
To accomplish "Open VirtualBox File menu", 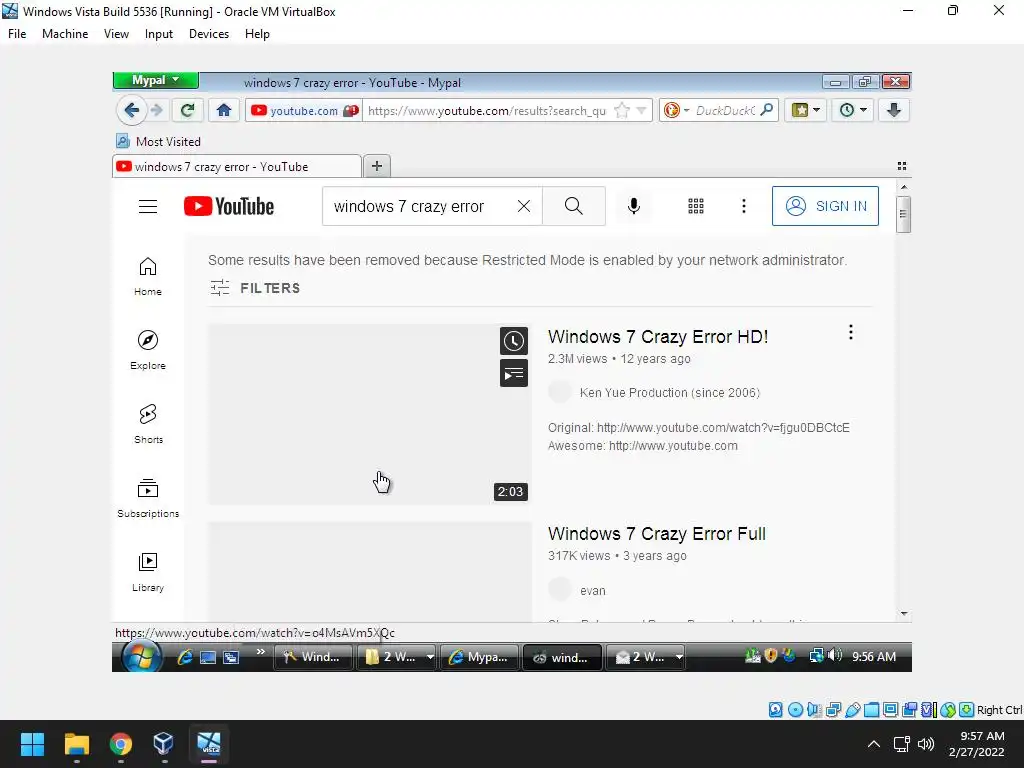I will tap(17, 34).
